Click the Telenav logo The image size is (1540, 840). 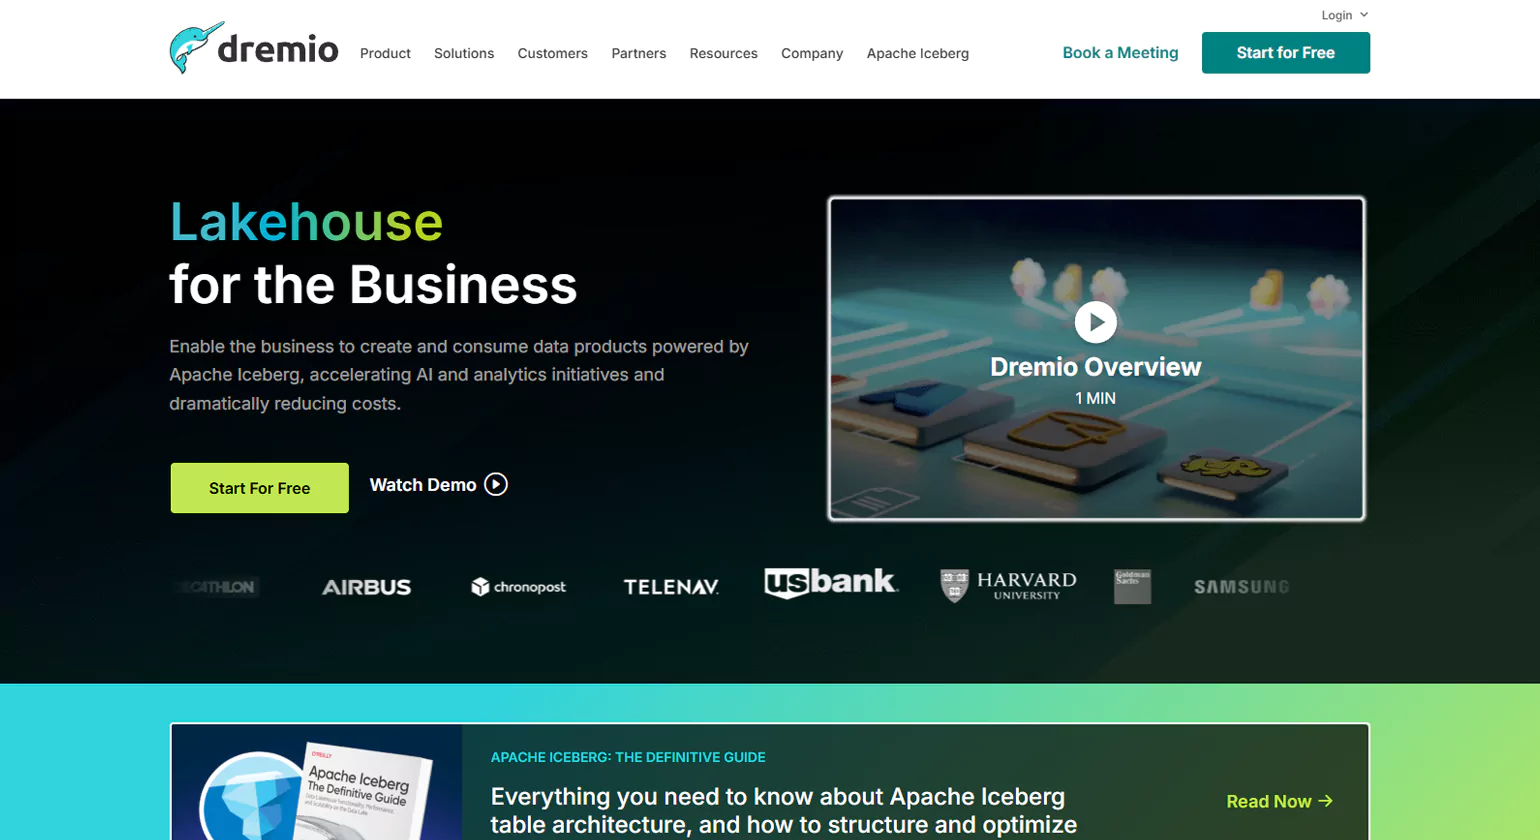(671, 587)
